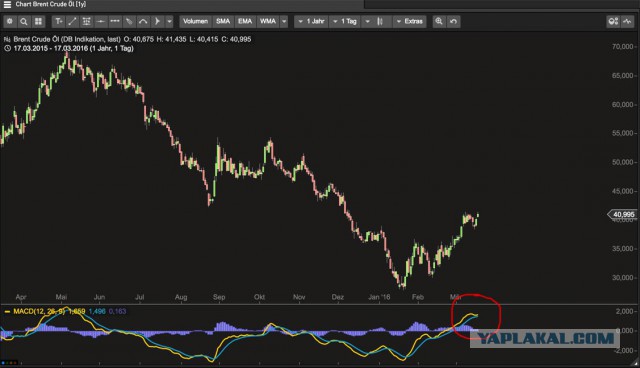Click the 'Sep' label on the time axis
The image size is (640, 368).
219,297
